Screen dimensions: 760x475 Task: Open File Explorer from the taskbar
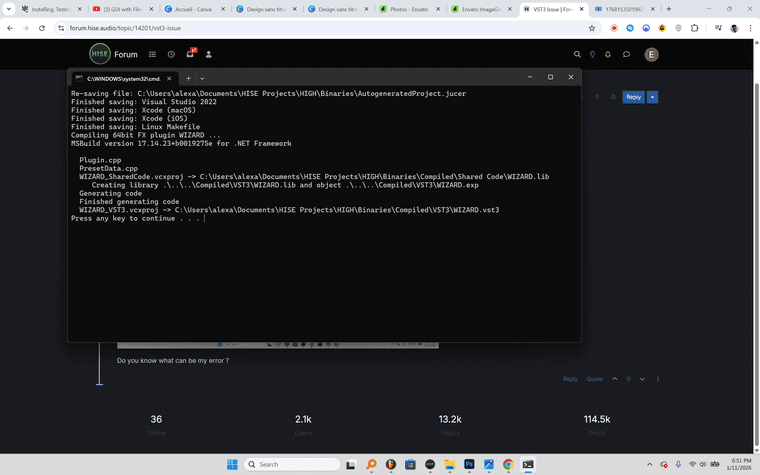pos(449,464)
